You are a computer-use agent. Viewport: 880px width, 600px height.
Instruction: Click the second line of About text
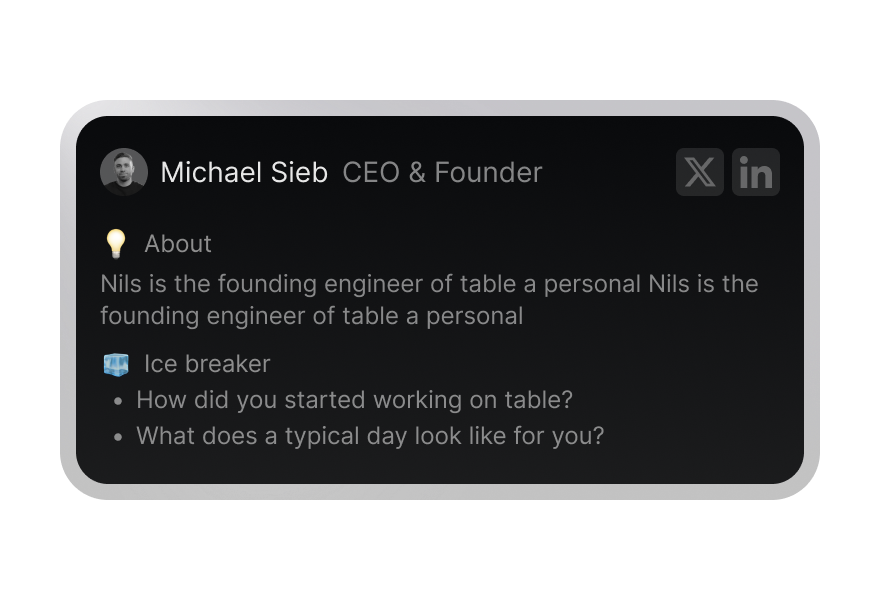(x=311, y=316)
